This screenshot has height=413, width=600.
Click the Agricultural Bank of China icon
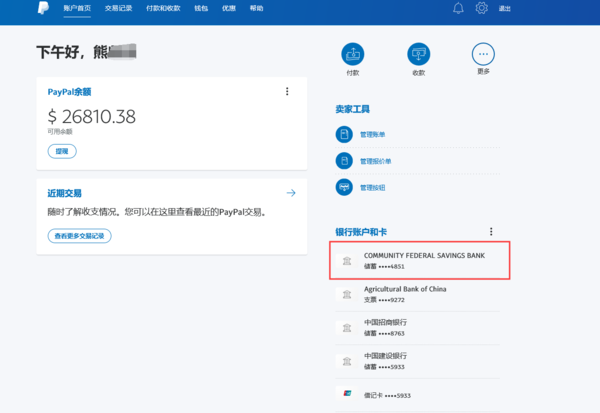pos(347,294)
